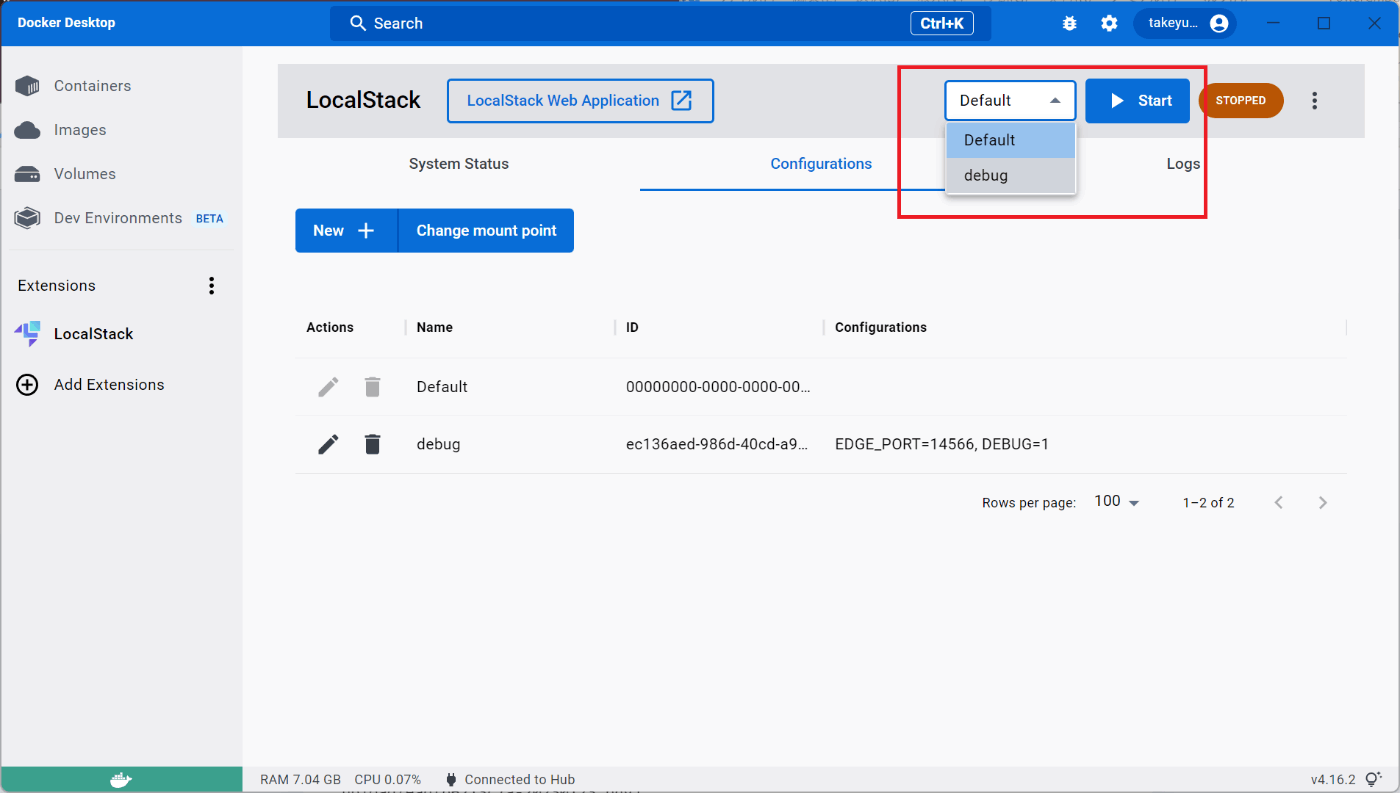
Task: Click the debug name cell
Action: point(438,444)
